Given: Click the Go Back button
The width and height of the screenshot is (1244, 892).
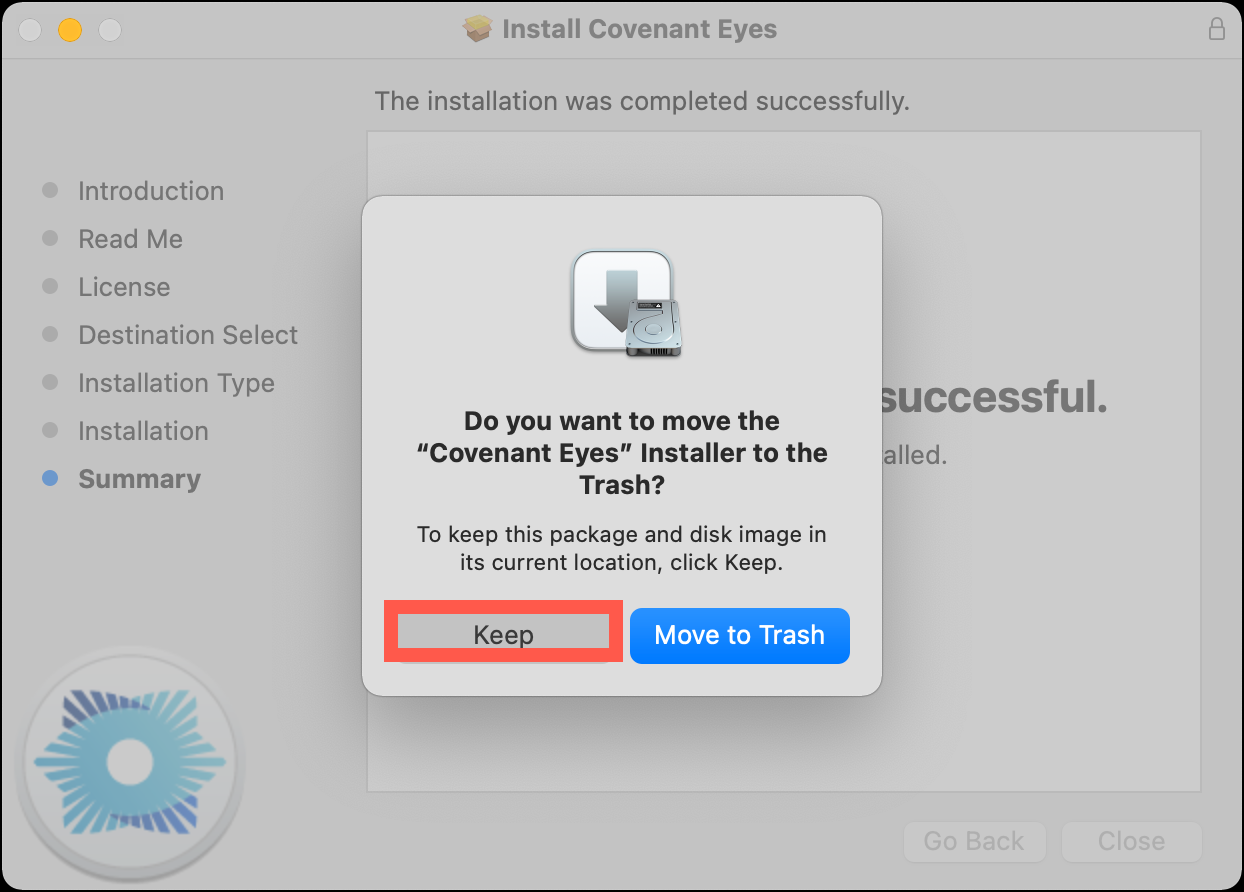Looking at the screenshot, I should click(x=974, y=841).
